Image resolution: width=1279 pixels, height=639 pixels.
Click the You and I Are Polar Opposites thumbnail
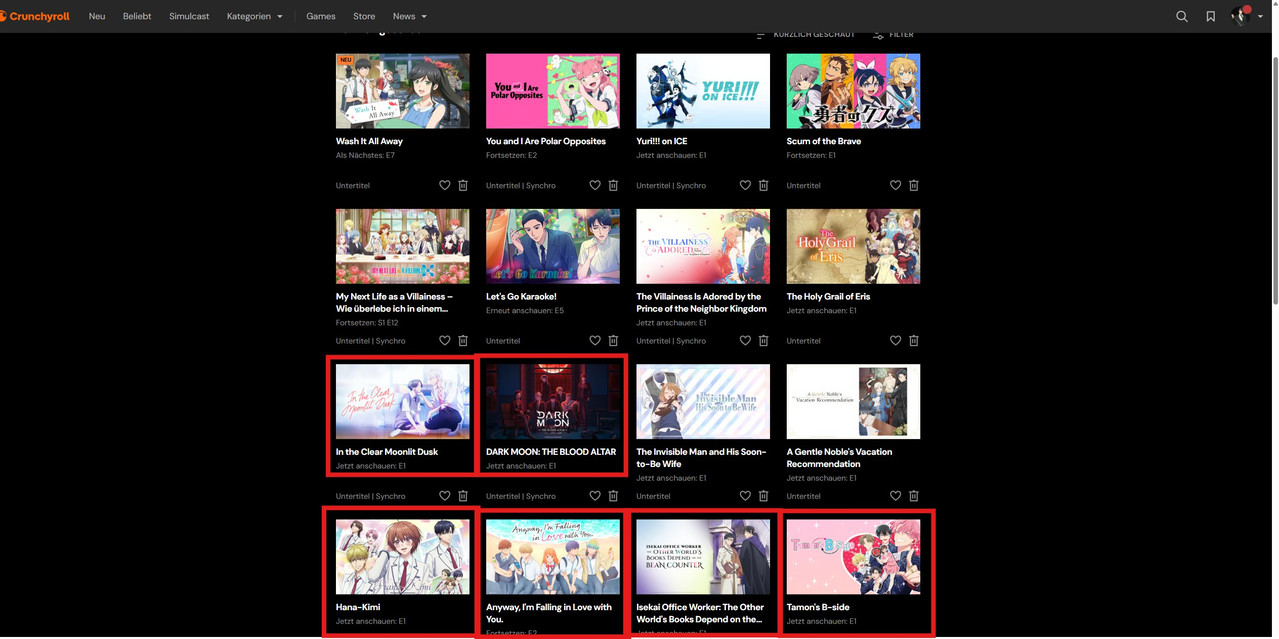553,91
